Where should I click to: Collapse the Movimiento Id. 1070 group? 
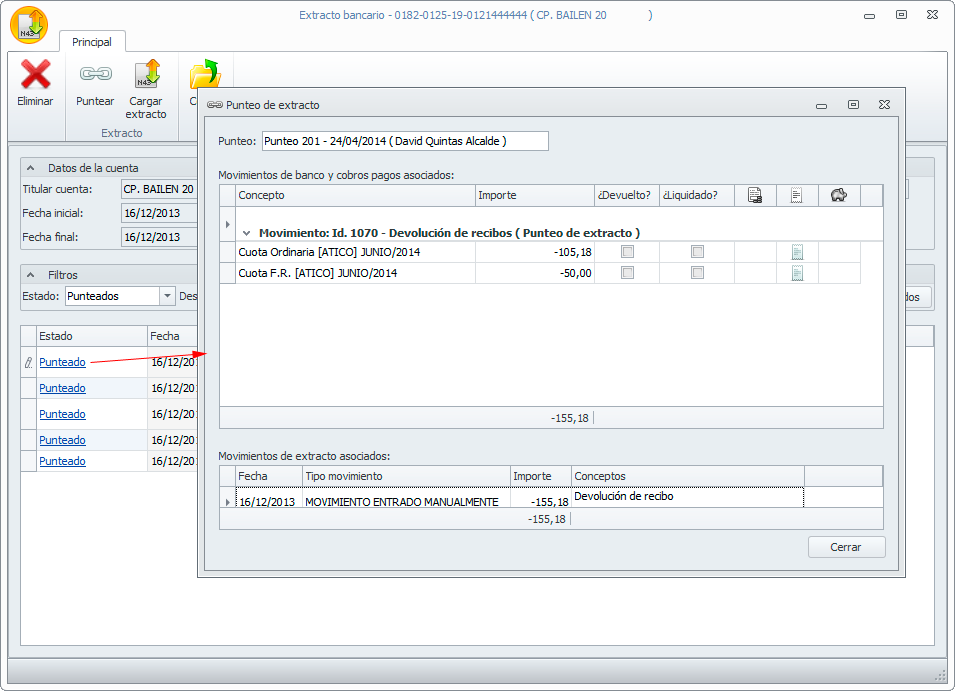(x=246, y=232)
